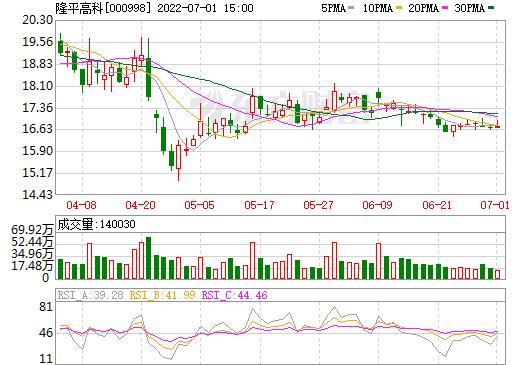Click the 5PMA gray legend swatch
520x365 pixels.
point(351,8)
